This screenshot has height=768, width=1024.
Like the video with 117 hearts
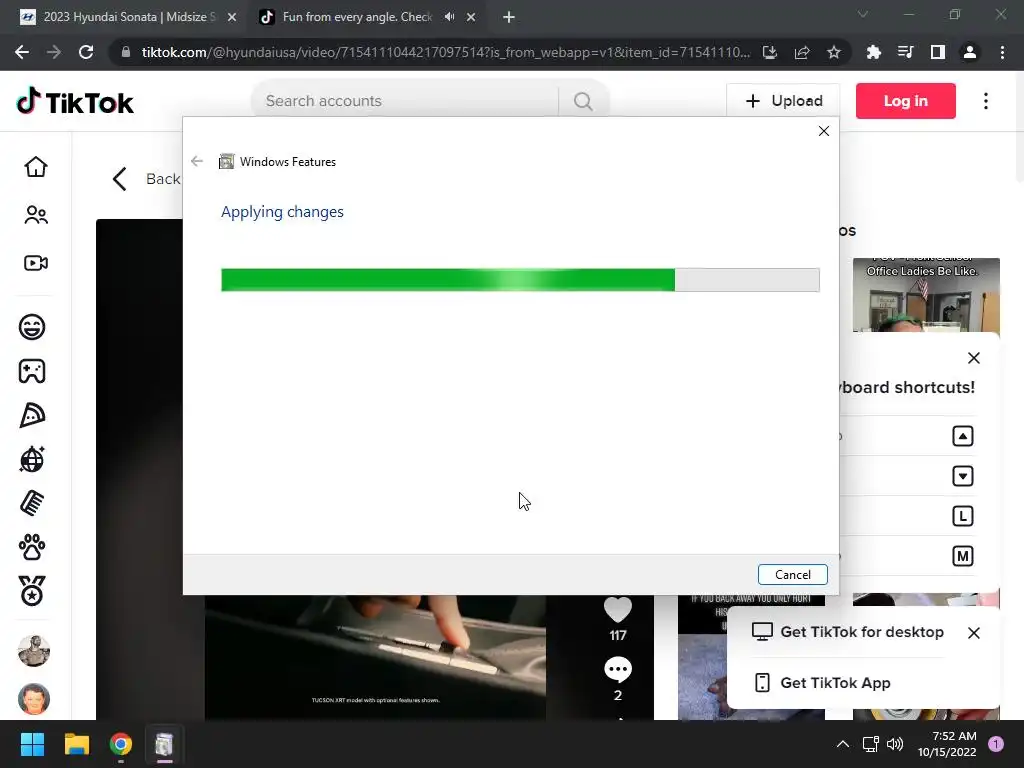point(618,610)
